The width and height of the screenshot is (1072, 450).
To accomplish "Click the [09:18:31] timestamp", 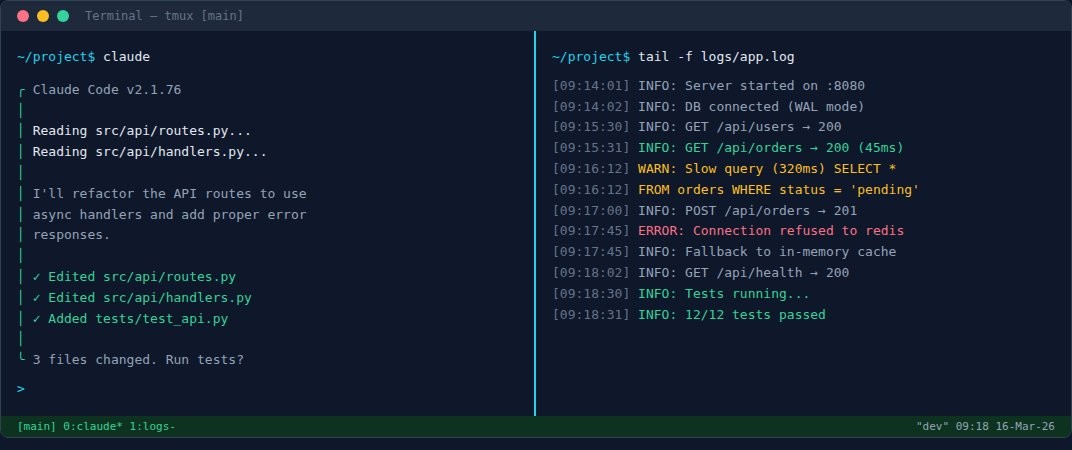I will (591, 315).
